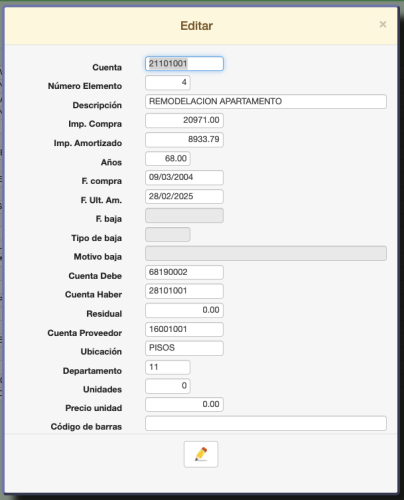The height and width of the screenshot is (500, 404).
Task: Click the Departamento field showing 11
Action: (x=168, y=367)
